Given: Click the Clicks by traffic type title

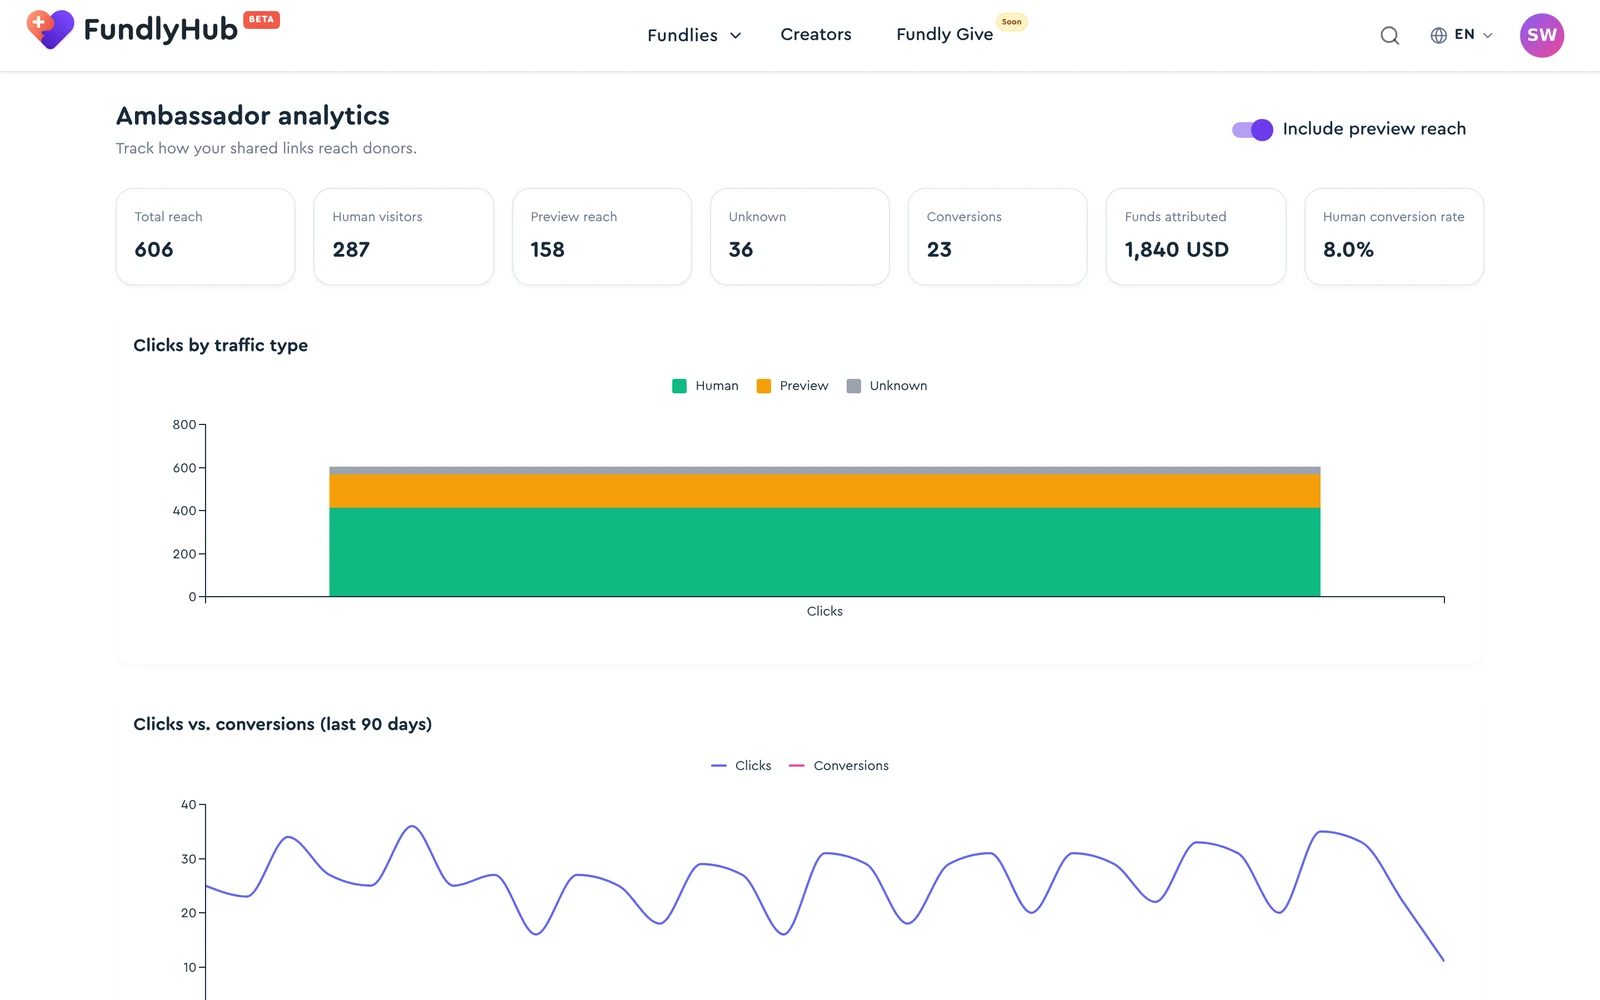Looking at the screenshot, I should pos(221,345).
